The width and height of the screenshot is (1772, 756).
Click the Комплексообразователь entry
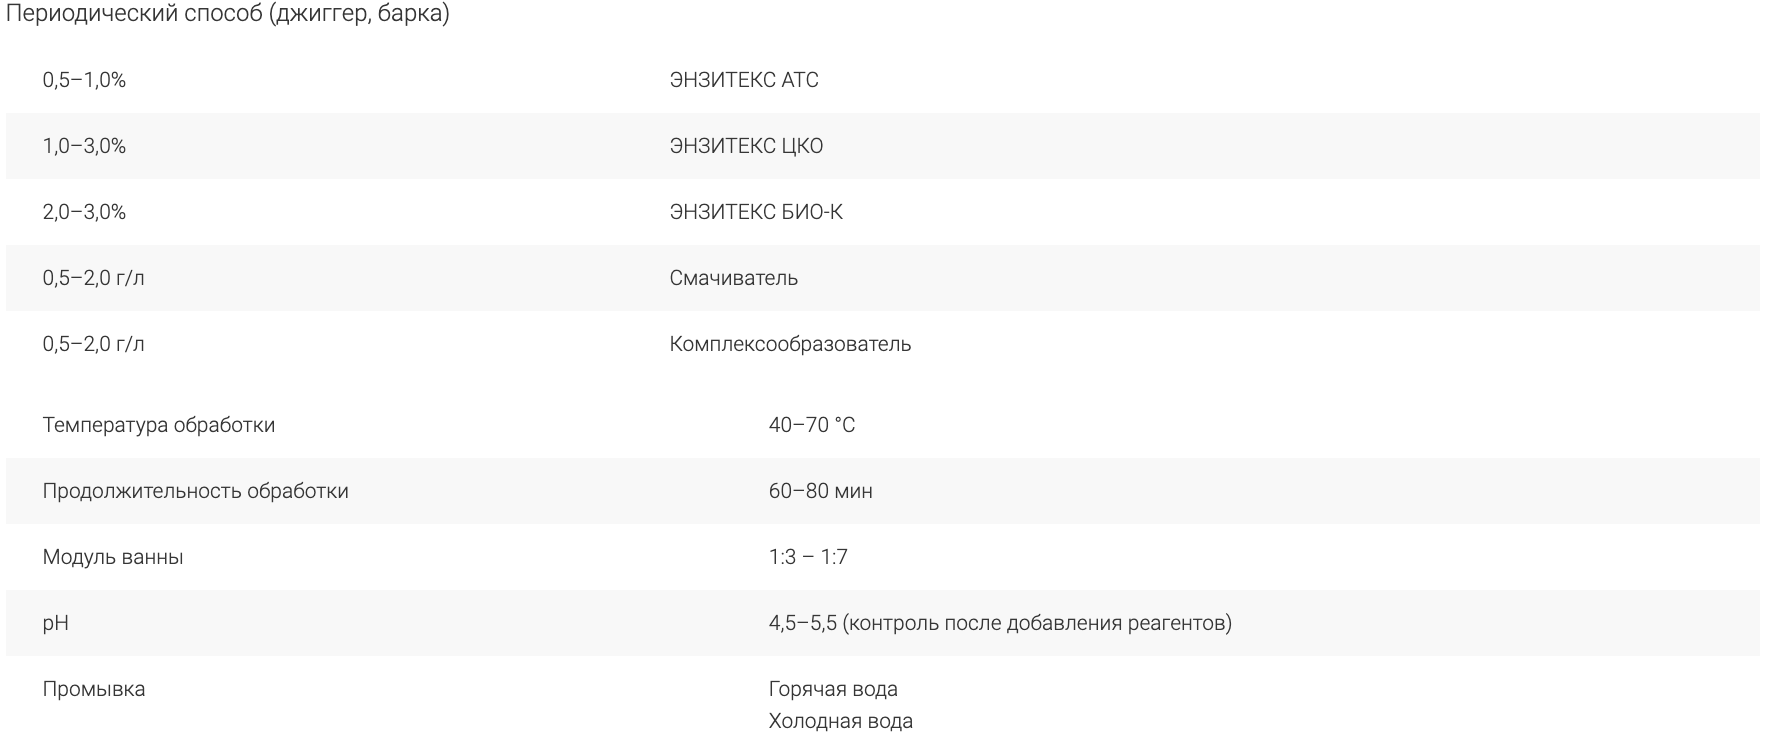tap(790, 344)
